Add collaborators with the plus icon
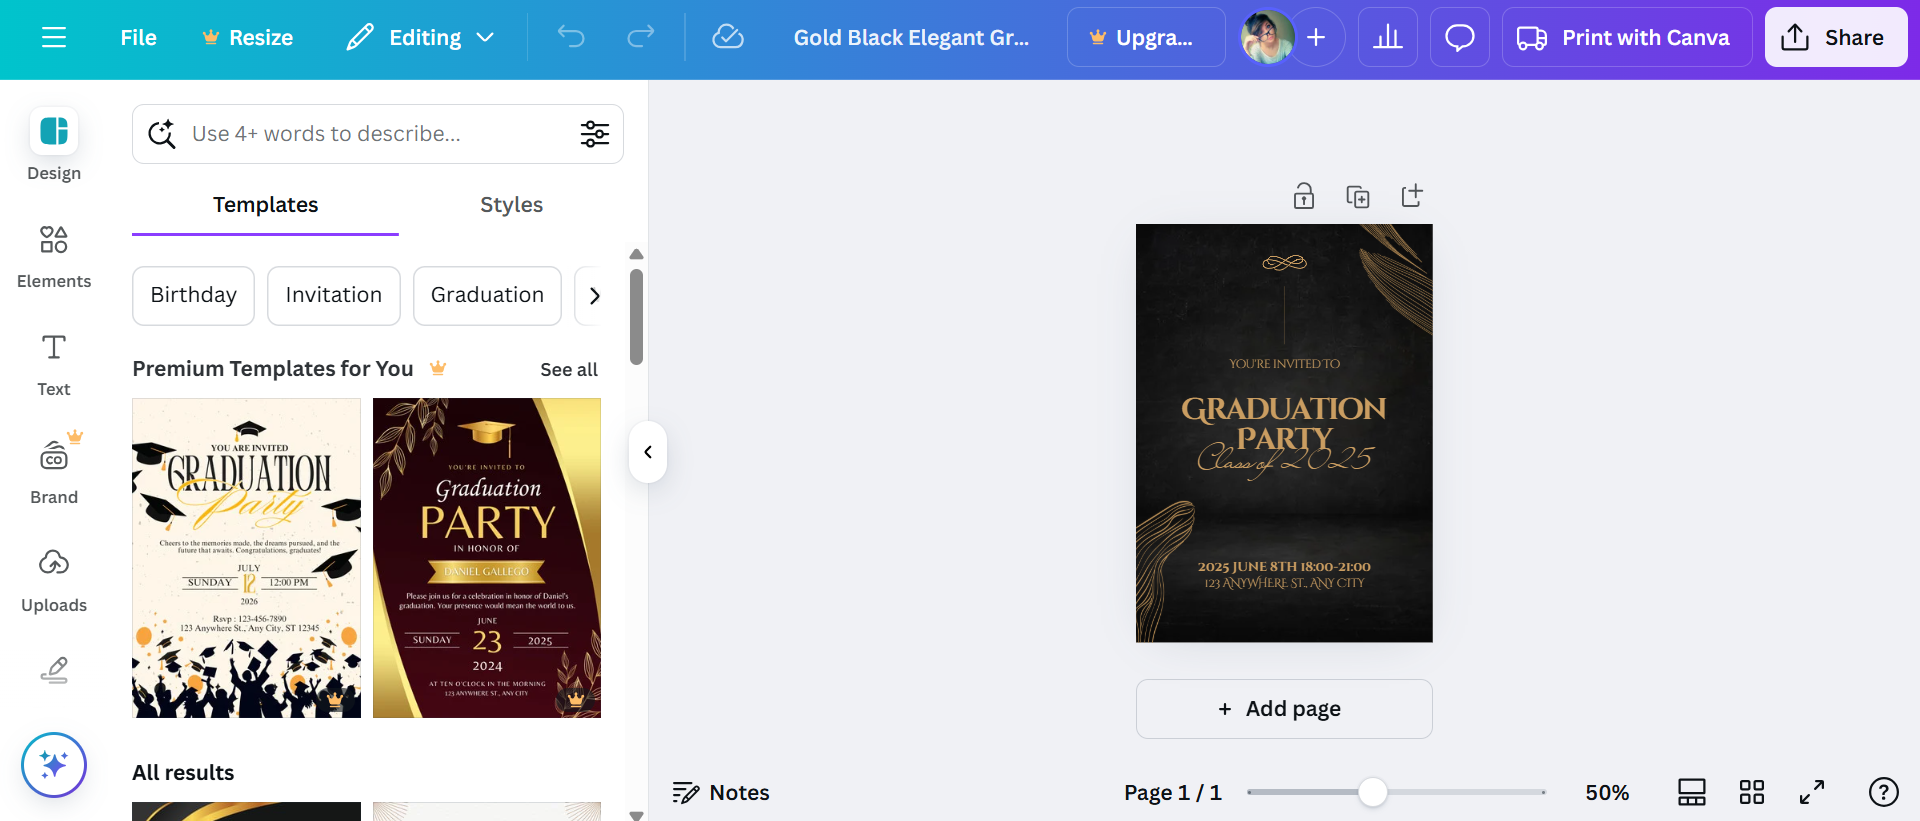This screenshot has width=1920, height=821. click(1317, 37)
